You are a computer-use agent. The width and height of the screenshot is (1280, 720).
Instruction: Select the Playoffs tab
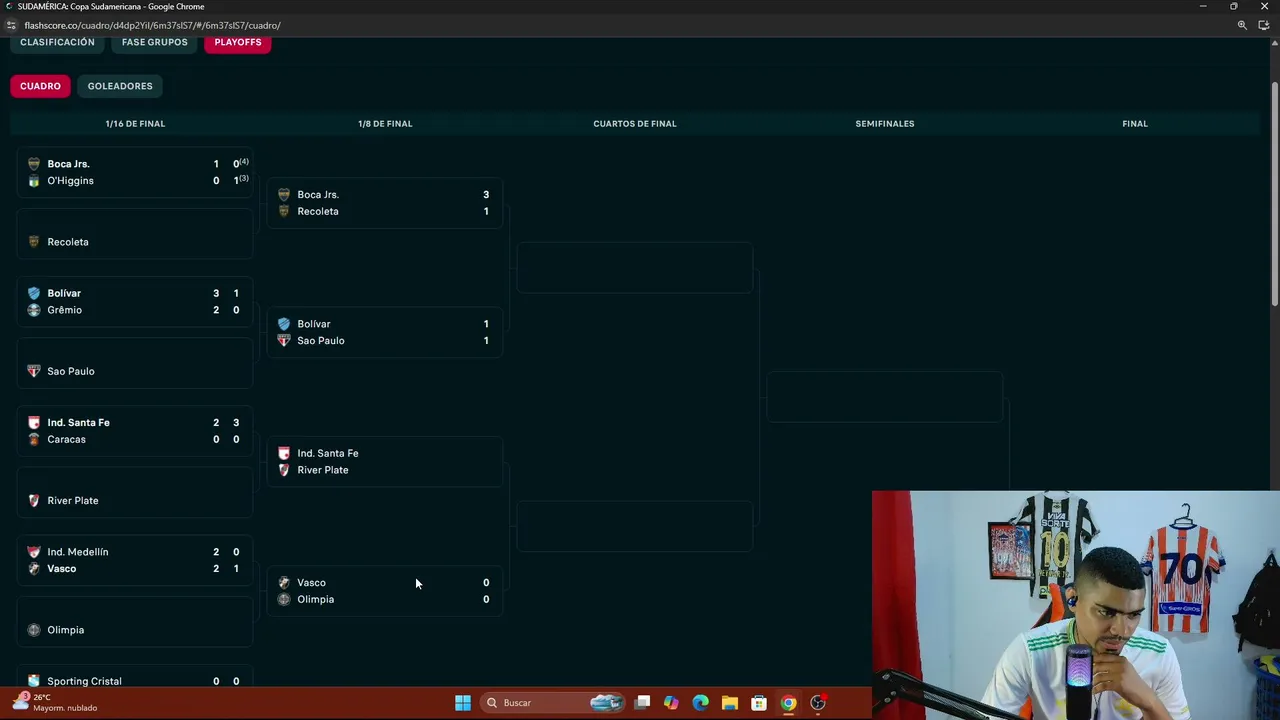point(238,42)
